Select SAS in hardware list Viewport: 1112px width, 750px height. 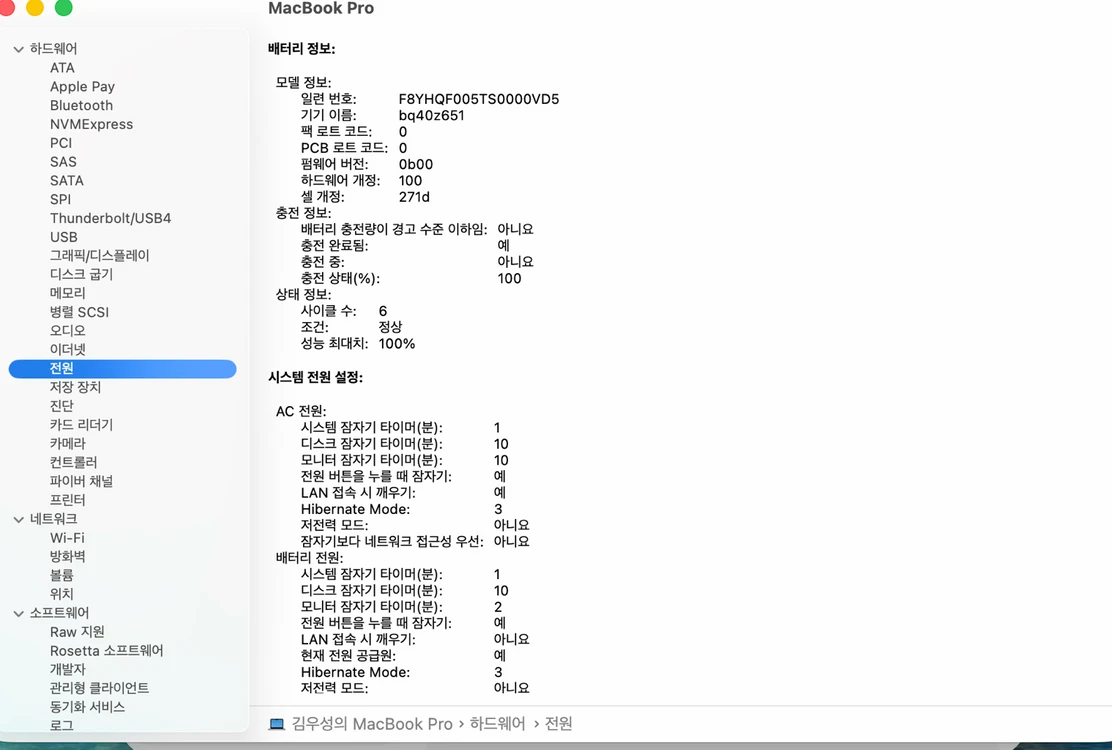pyautogui.click(x=63, y=162)
